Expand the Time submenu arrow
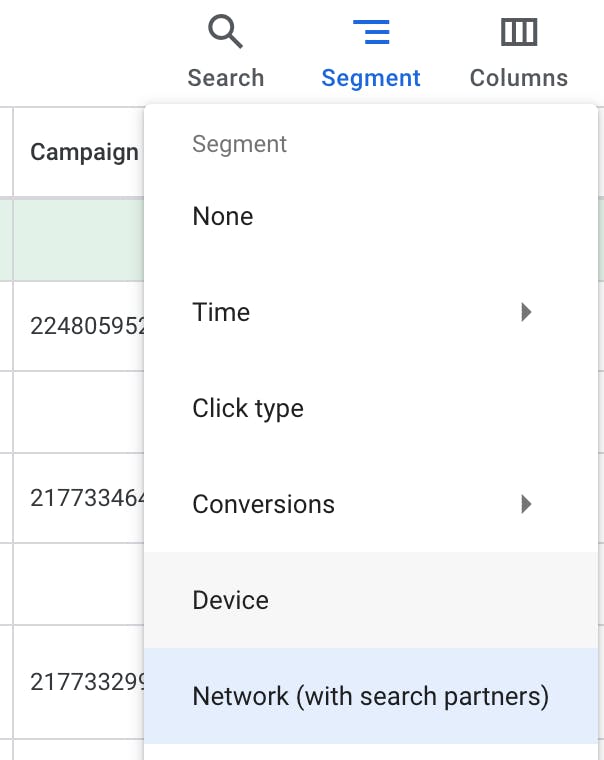The width and height of the screenshot is (604, 760). (527, 313)
